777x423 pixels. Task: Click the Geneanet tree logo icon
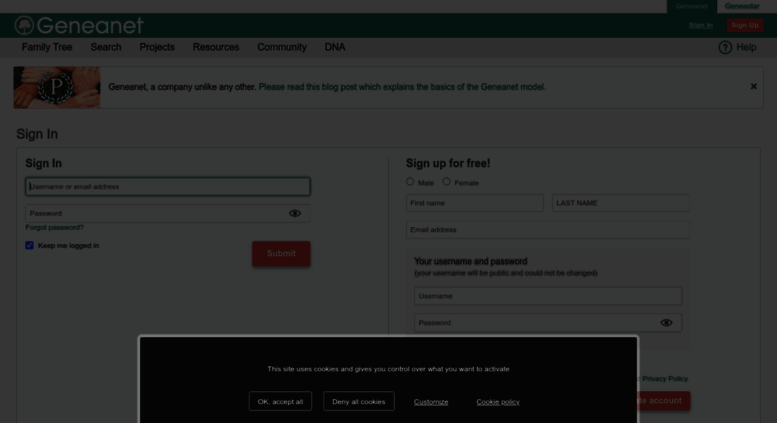pyautogui.click(x=24, y=25)
